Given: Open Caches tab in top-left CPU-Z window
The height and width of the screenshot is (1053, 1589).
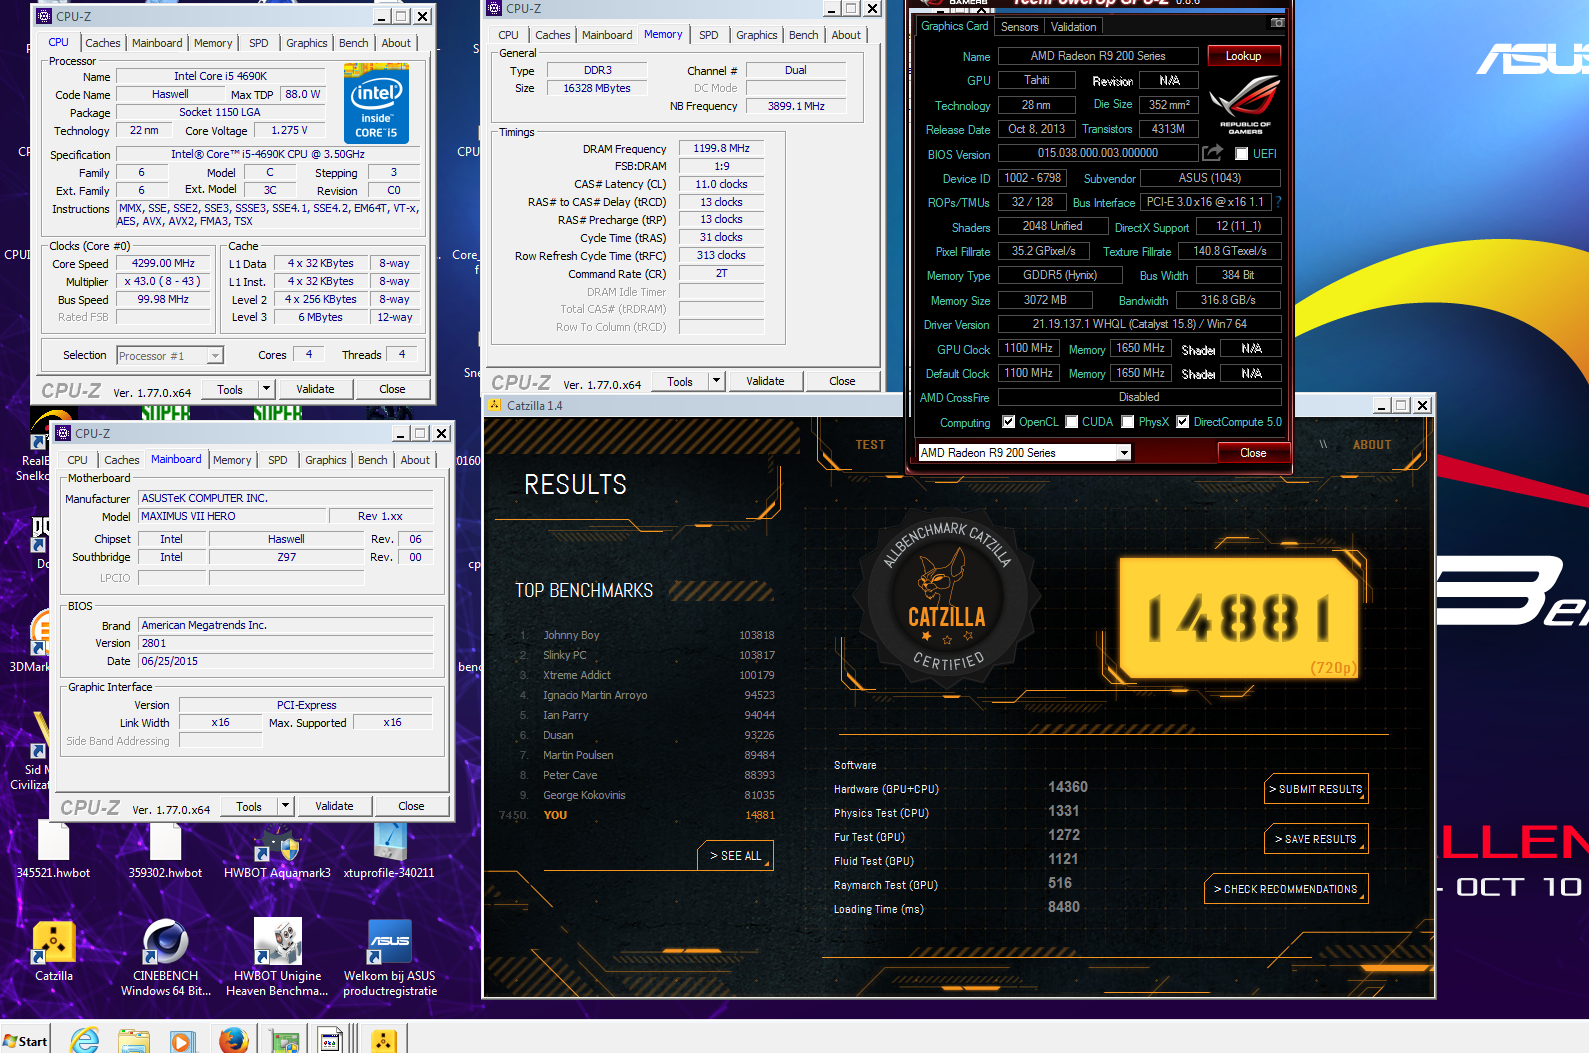Looking at the screenshot, I should click(102, 43).
